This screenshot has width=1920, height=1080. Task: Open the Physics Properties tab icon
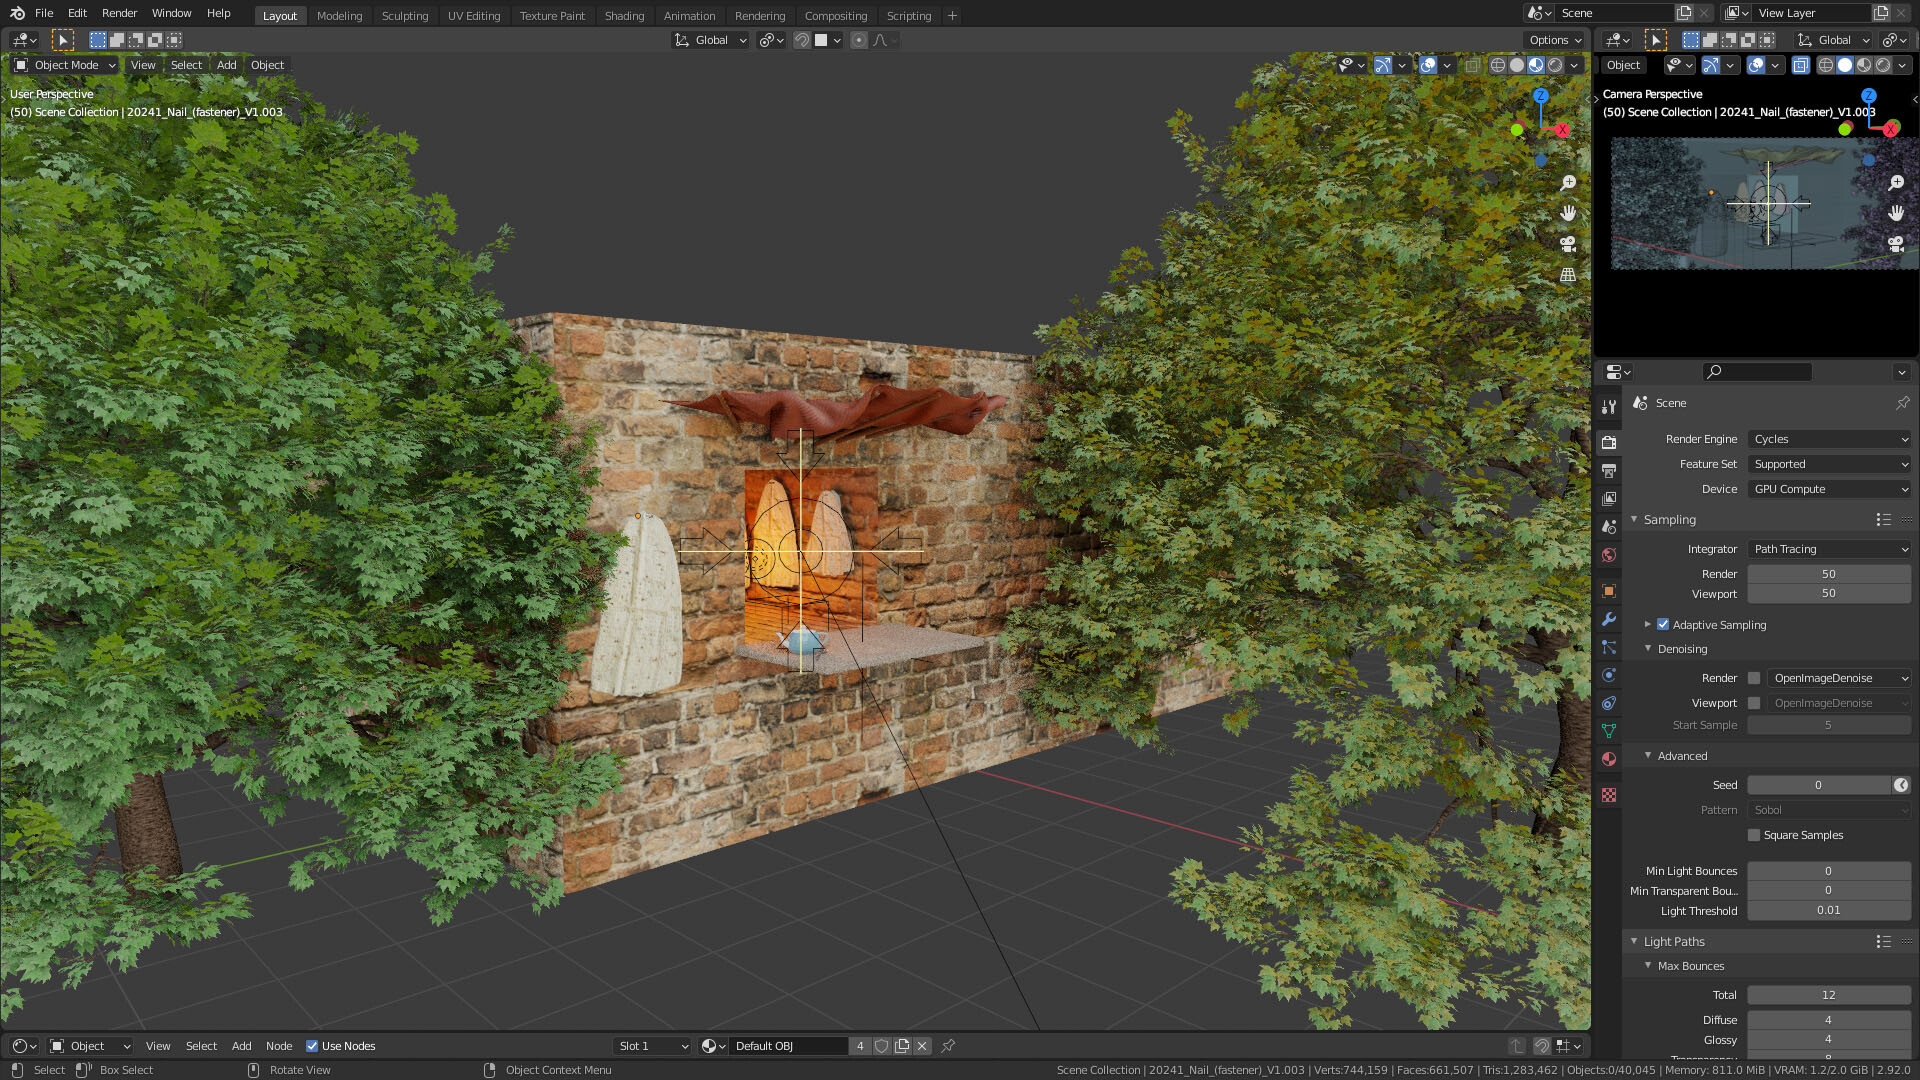pos(1609,675)
